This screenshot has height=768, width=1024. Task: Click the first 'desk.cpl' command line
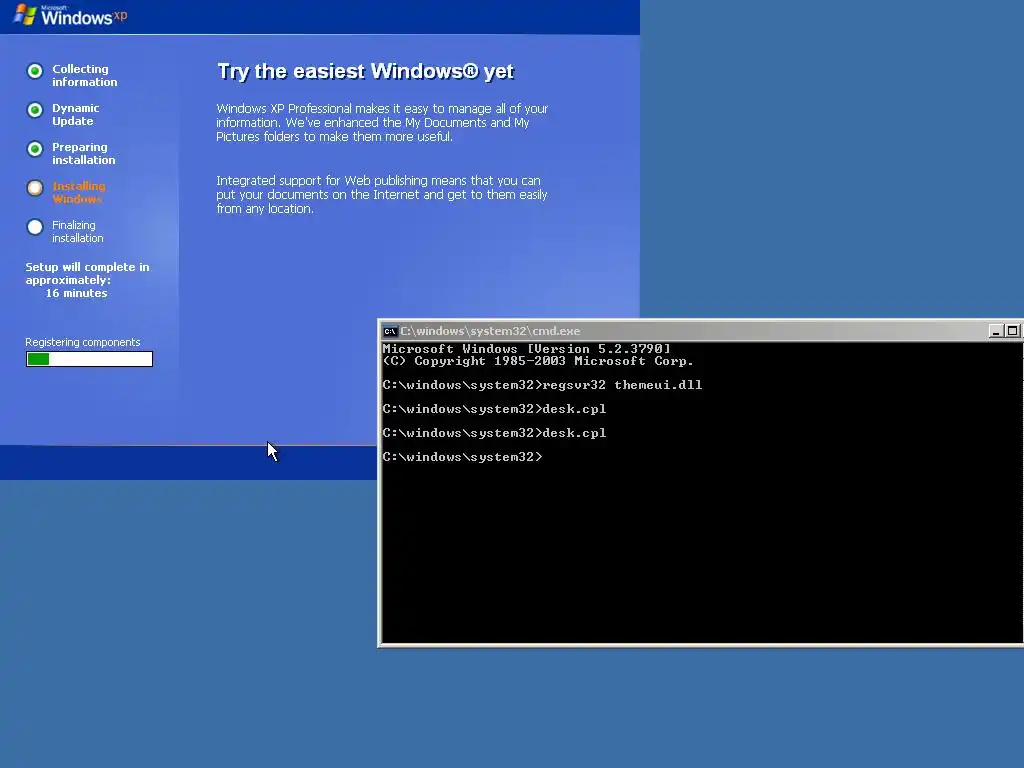click(494, 409)
